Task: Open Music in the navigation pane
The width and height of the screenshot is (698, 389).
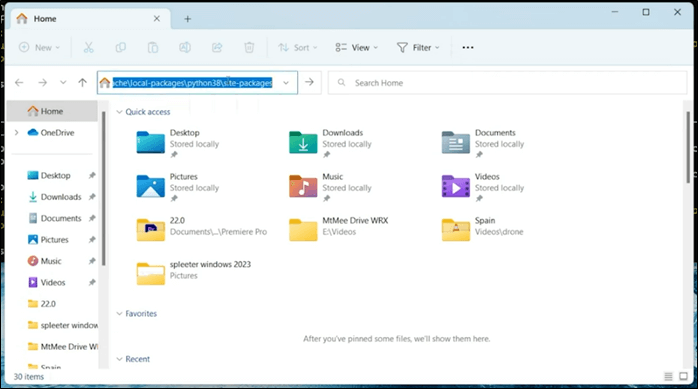Action: pos(51,261)
